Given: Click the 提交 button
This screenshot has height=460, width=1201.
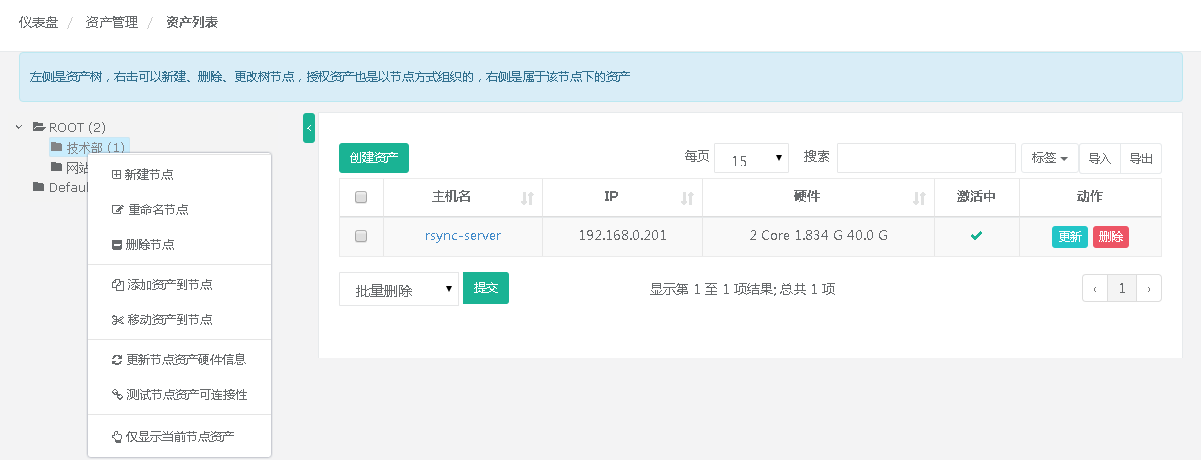Looking at the screenshot, I should click(486, 288).
